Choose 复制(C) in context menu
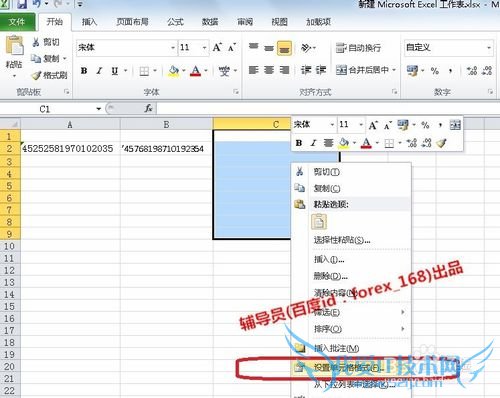500x398 pixels. click(x=351, y=188)
